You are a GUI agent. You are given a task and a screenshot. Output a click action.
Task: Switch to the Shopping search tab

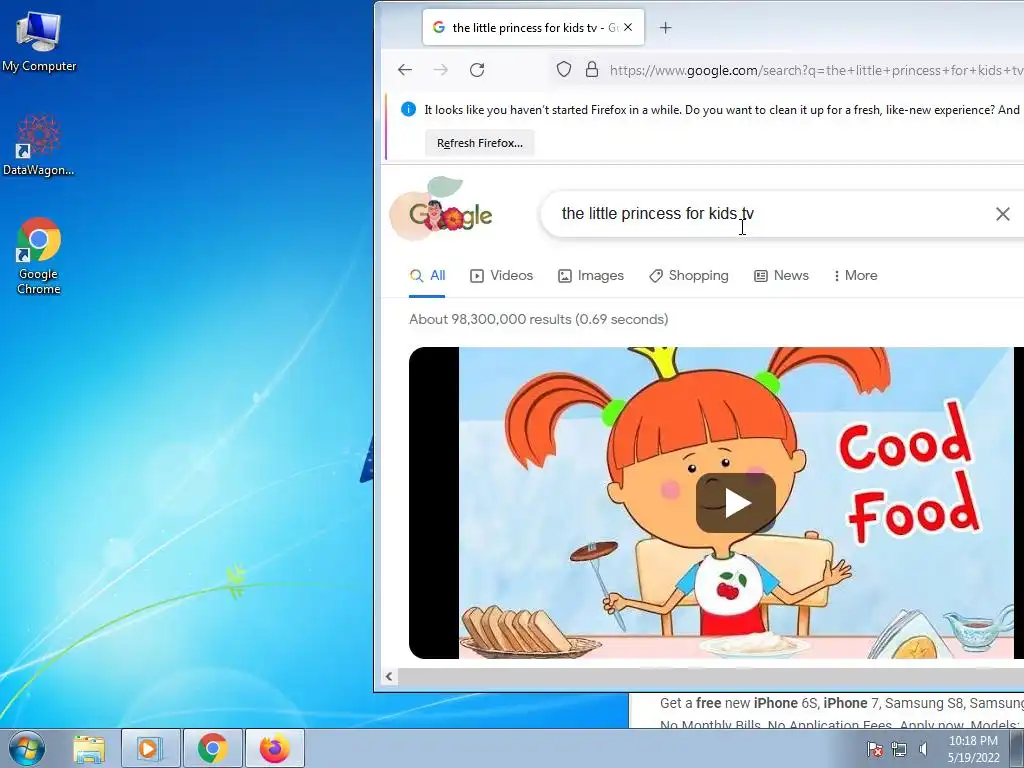pos(689,276)
